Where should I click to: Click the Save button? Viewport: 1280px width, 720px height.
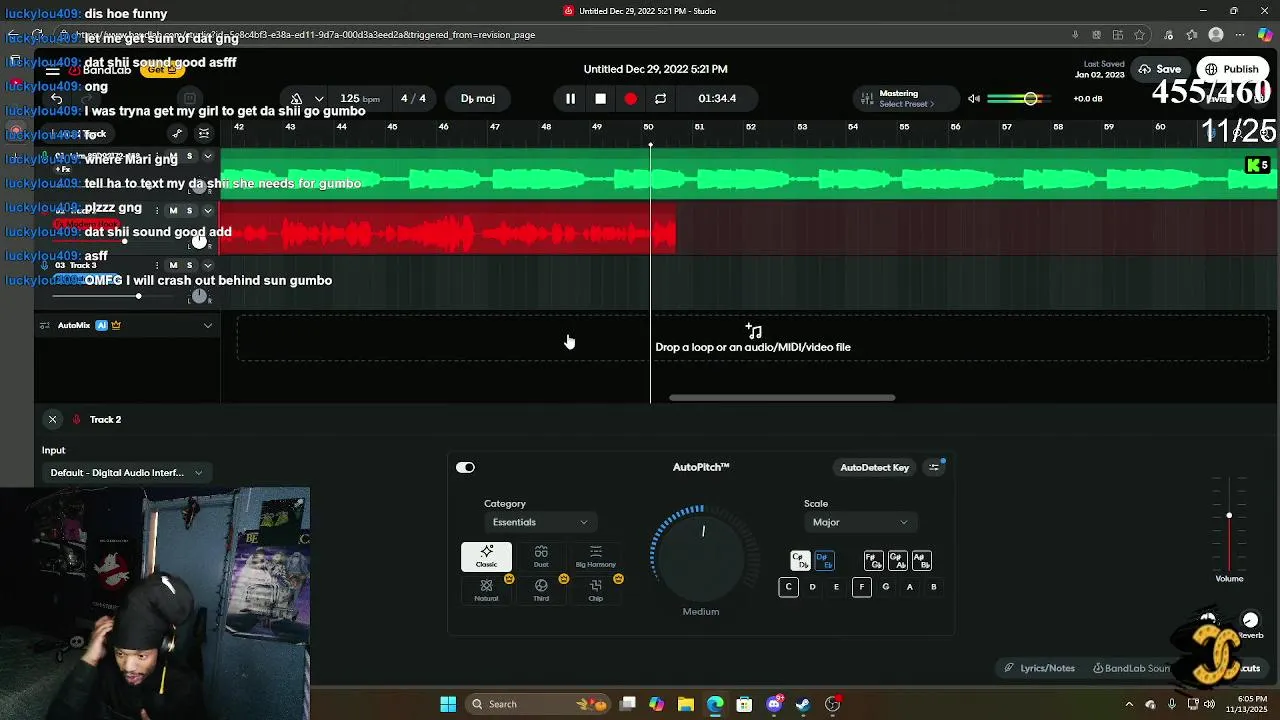tap(1159, 69)
